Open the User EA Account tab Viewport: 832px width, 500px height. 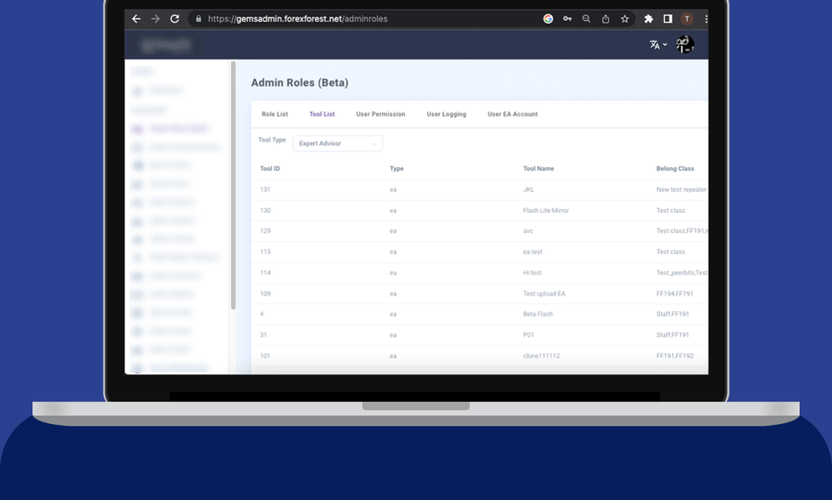tap(512, 114)
